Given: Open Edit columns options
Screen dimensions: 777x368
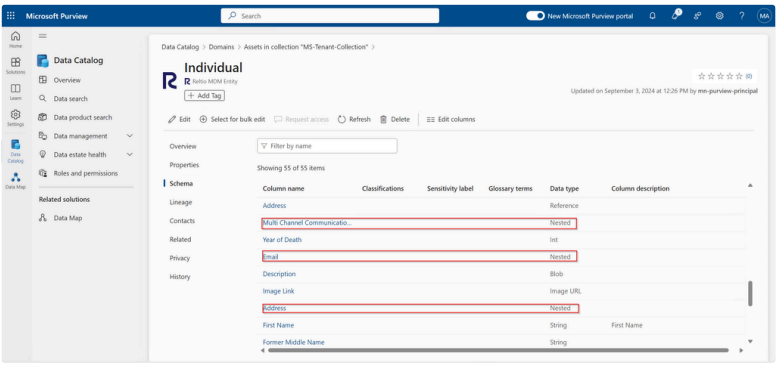Looking at the screenshot, I should coord(451,119).
